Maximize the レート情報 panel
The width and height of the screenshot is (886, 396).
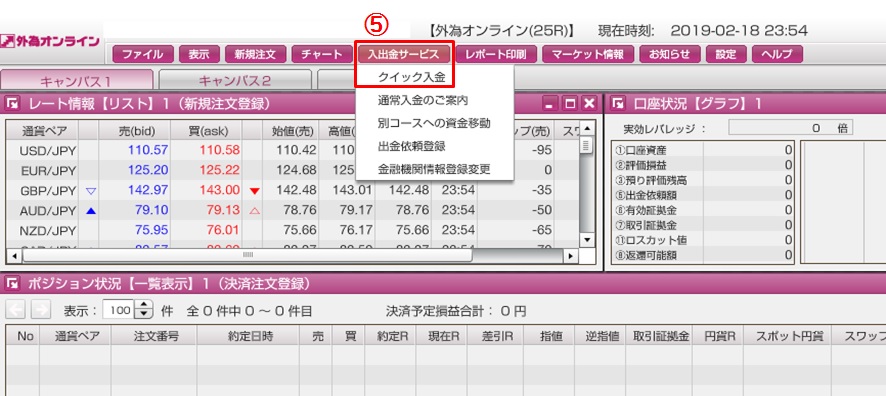(x=570, y=103)
